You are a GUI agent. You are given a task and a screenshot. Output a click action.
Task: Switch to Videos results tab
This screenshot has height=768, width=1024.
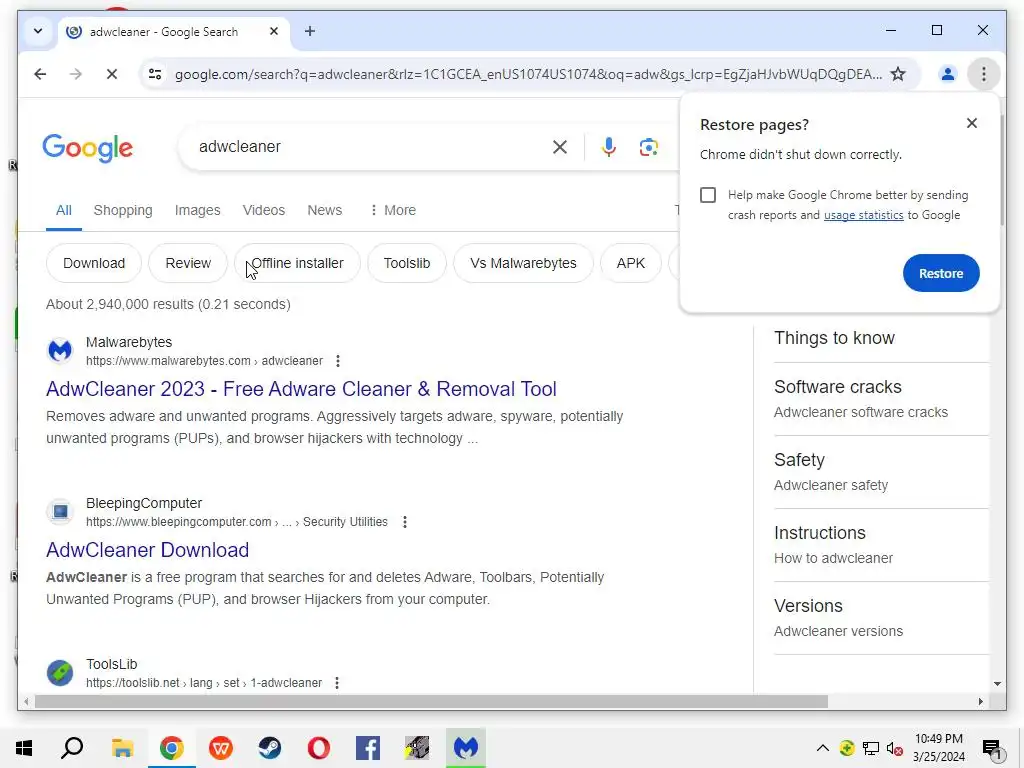264,210
